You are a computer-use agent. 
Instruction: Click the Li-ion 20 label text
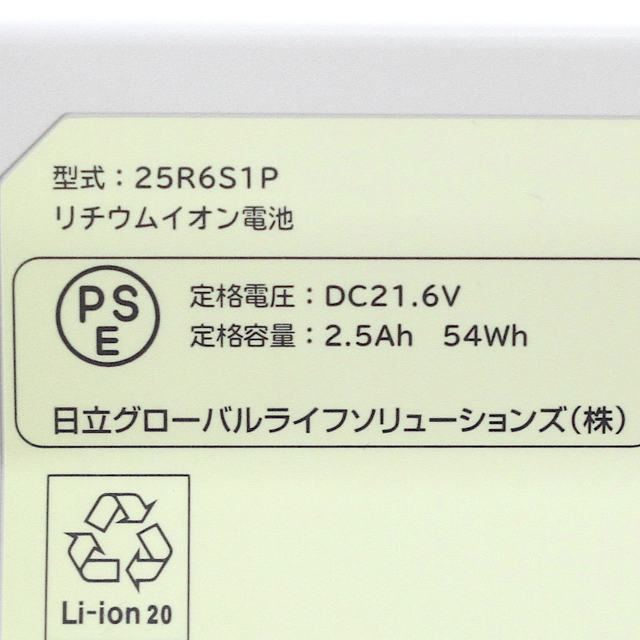tap(117, 613)
